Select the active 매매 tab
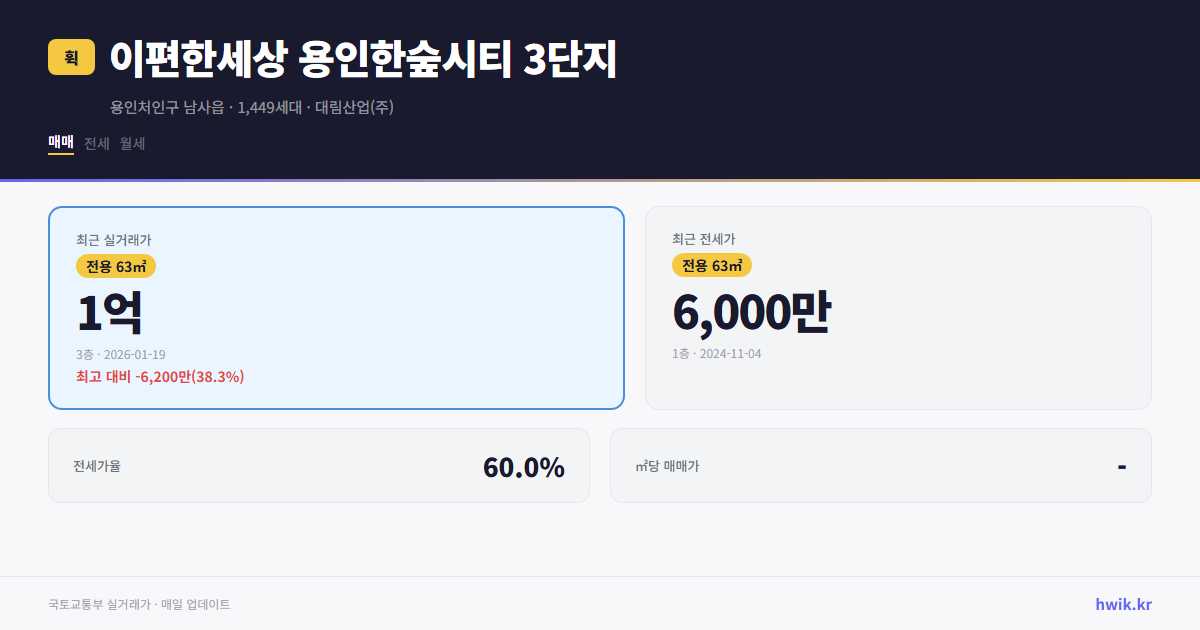 click(59, 143)
